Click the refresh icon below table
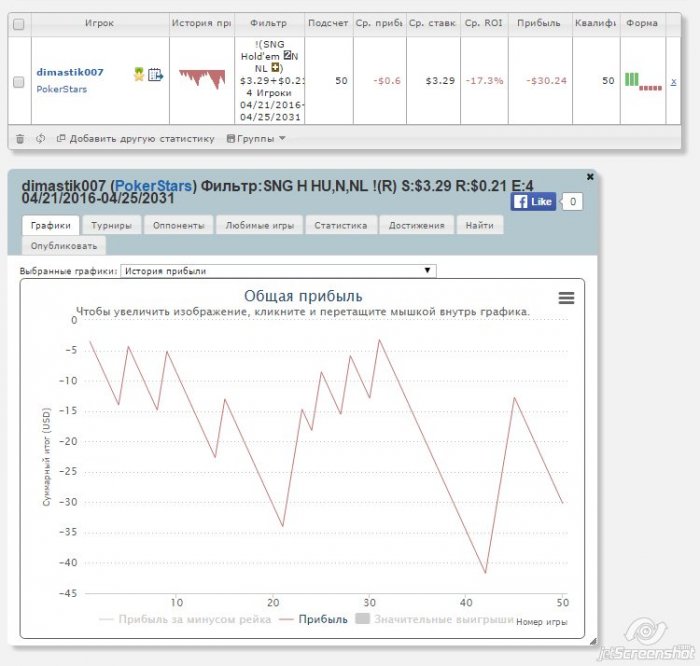The height and width of the screenshot is (666, 700). tap(41, 138)
